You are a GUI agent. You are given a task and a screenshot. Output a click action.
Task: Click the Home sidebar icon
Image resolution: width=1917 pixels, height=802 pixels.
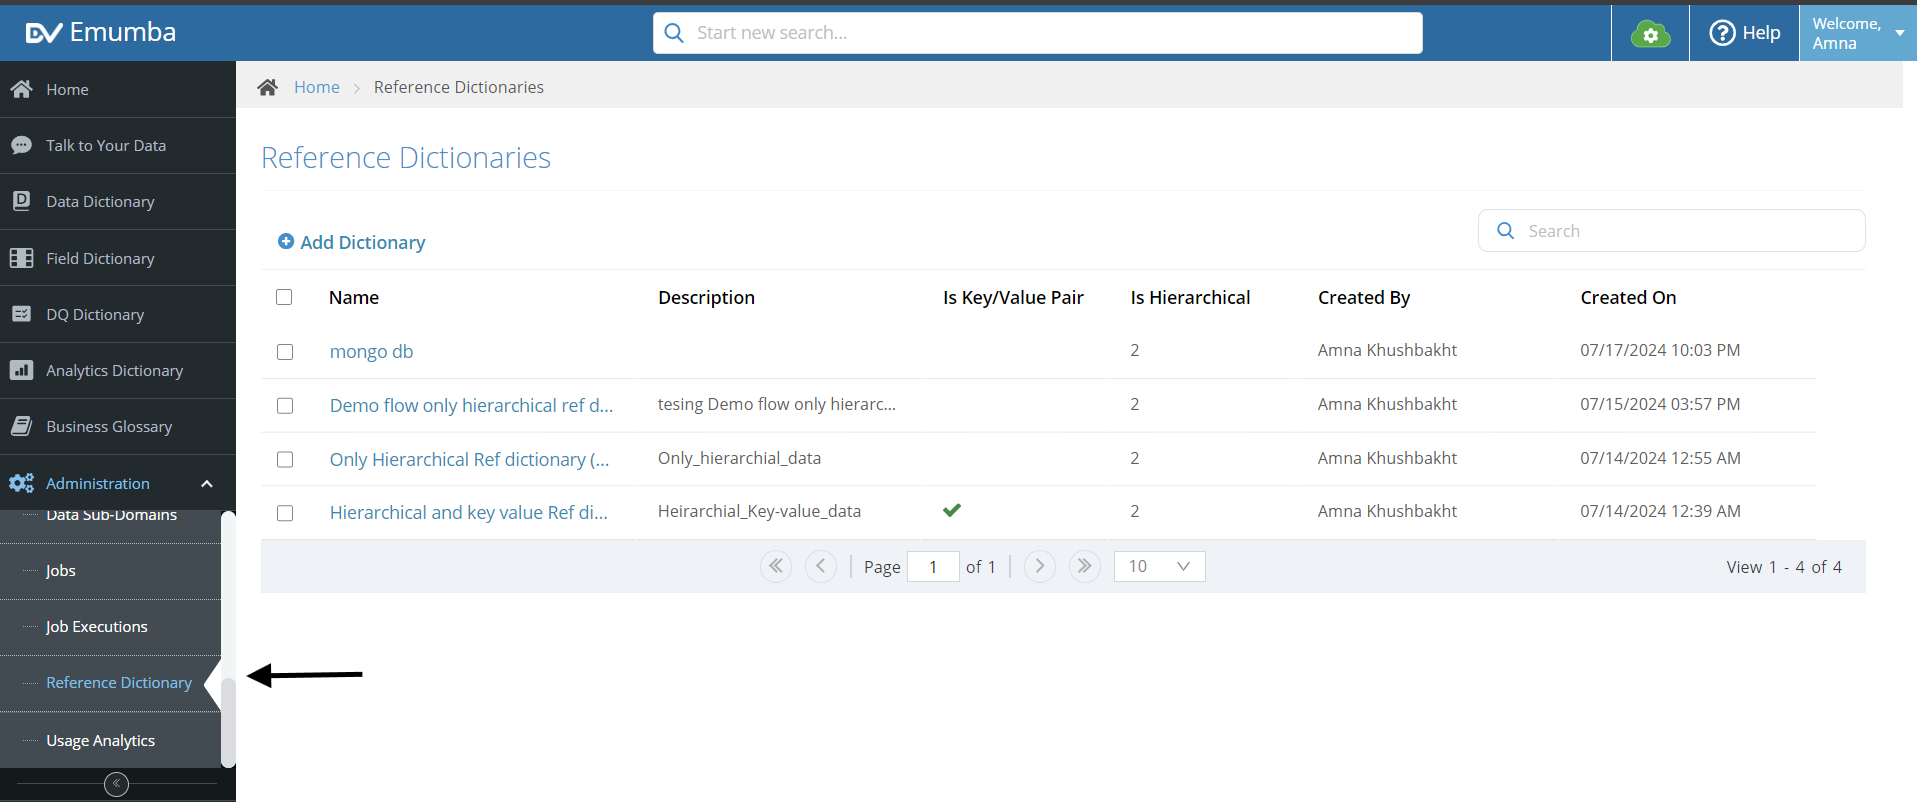click(x=21, y=89)
